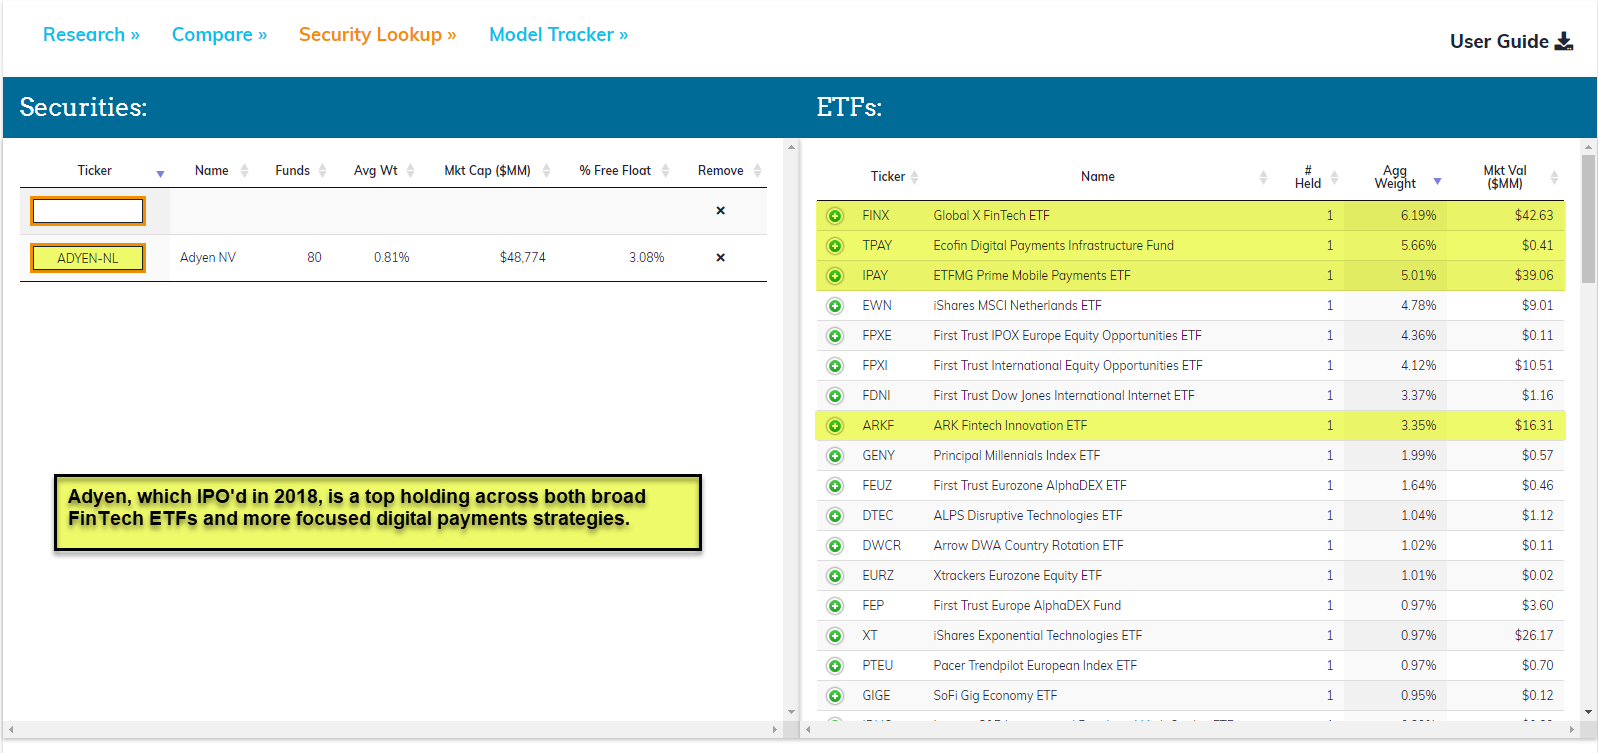1598x753 pixels.
Task: Click the X in the empty securities row
Action: [720, 211]
